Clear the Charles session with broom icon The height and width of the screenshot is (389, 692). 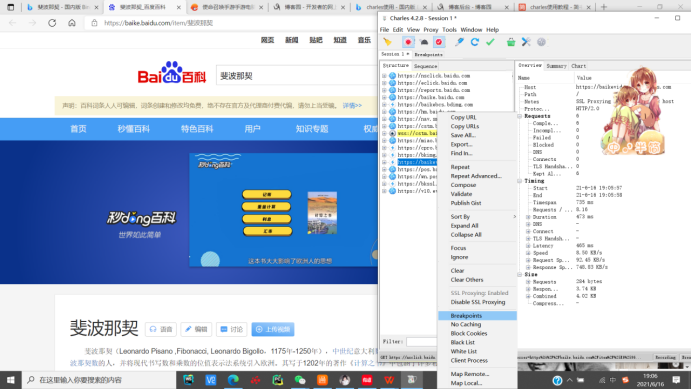point(387,42)
